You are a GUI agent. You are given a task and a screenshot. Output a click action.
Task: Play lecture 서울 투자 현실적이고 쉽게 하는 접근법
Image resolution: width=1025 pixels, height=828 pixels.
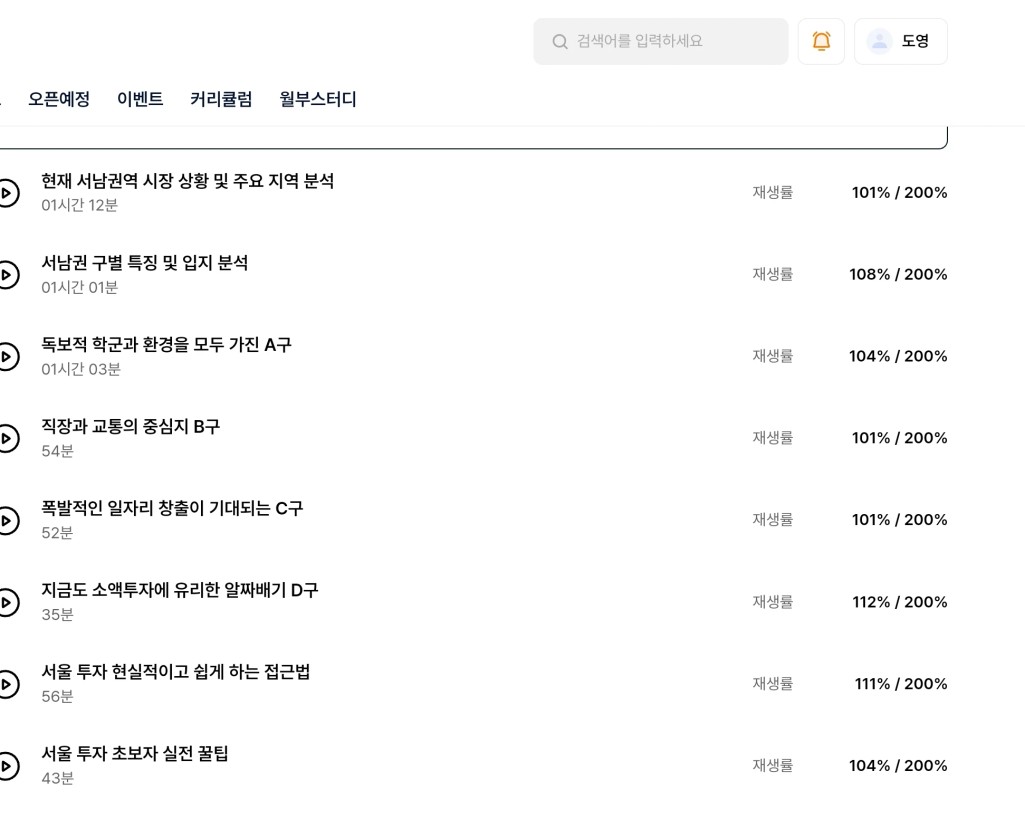pyautogui.click(x=8, y=684)
